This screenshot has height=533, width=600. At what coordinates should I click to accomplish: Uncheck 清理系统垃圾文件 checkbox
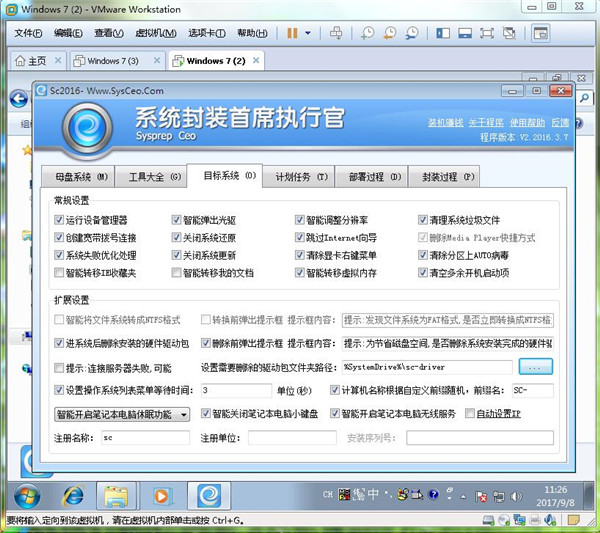point(422,220)
